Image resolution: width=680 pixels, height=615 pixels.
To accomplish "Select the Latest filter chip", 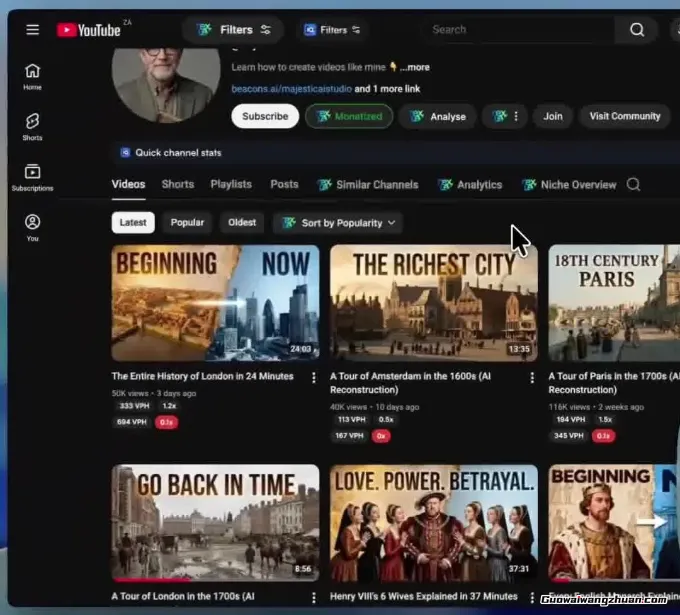I will [x=133, y=223].
